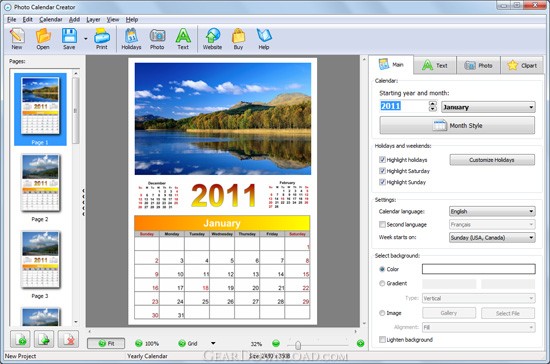Switch to the Clipart tab
Viewport: 550px width, 364px height.
coord(522,65)
